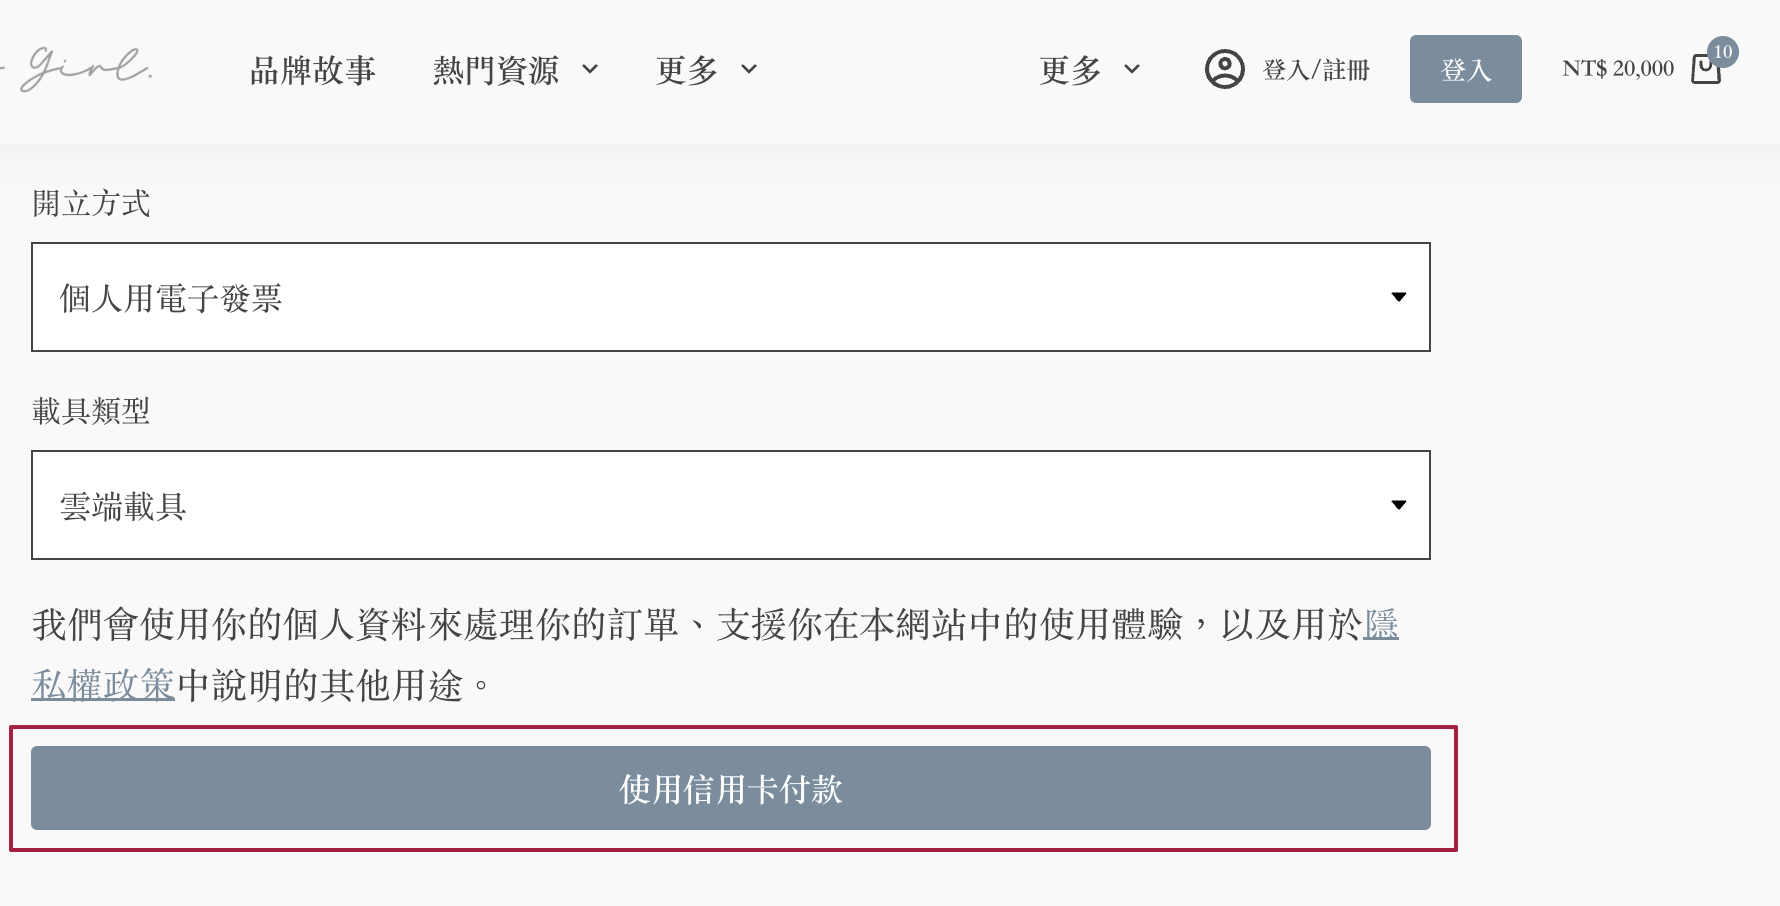Click the 登入 button in the header
This screenshot has height=906, width=1780.
pos(1465,68)
